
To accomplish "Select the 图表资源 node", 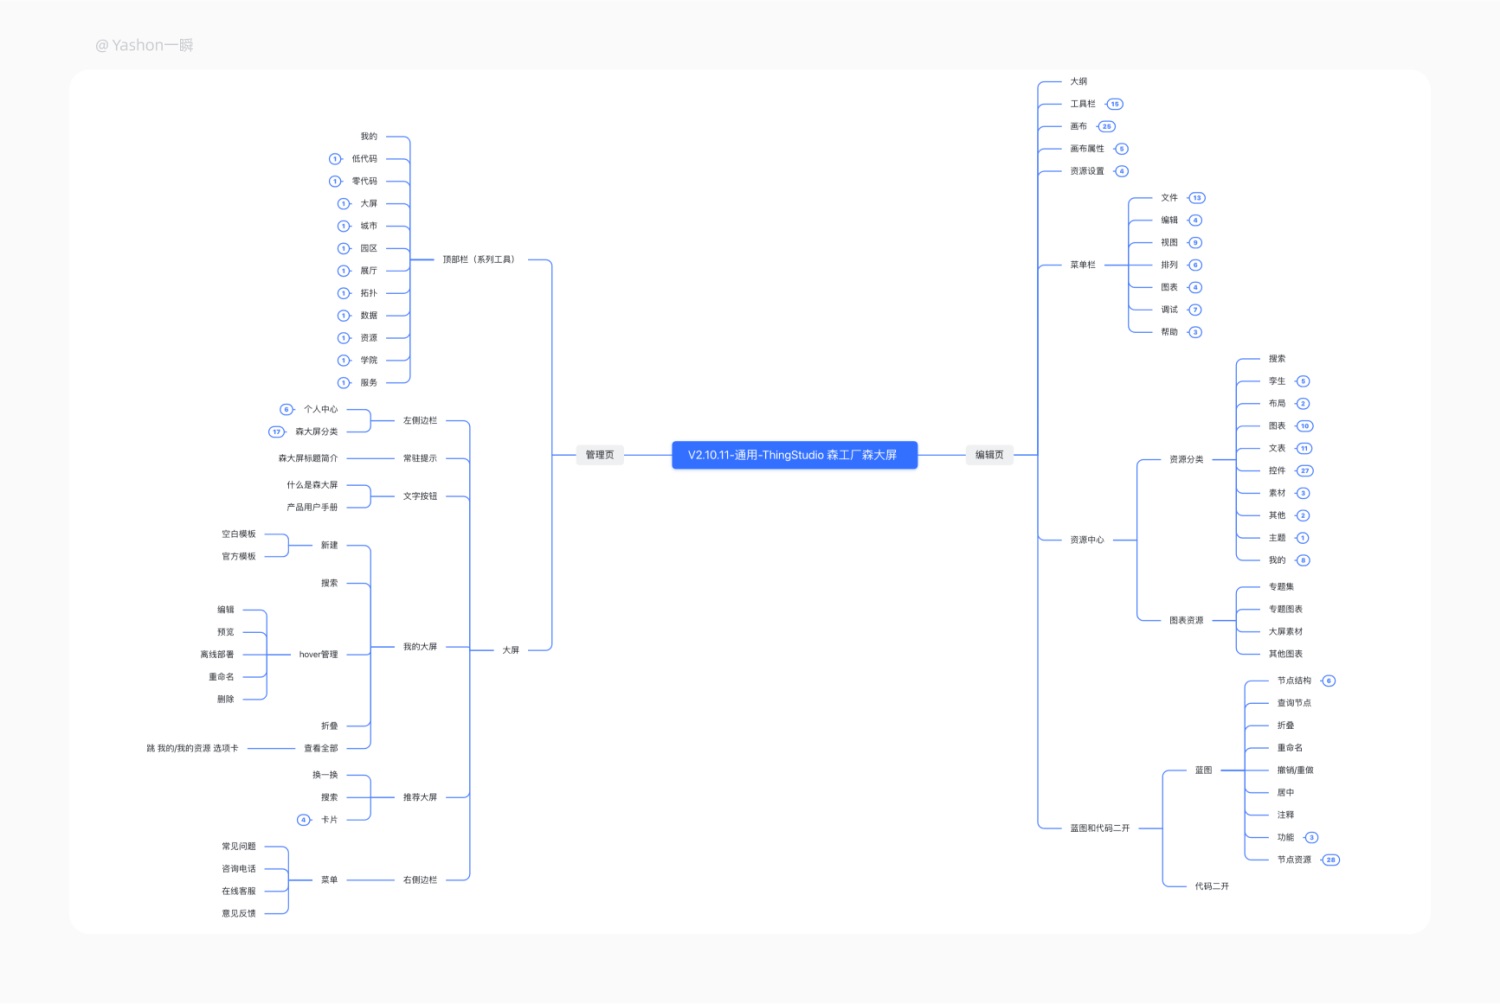I will [1187, 621].
